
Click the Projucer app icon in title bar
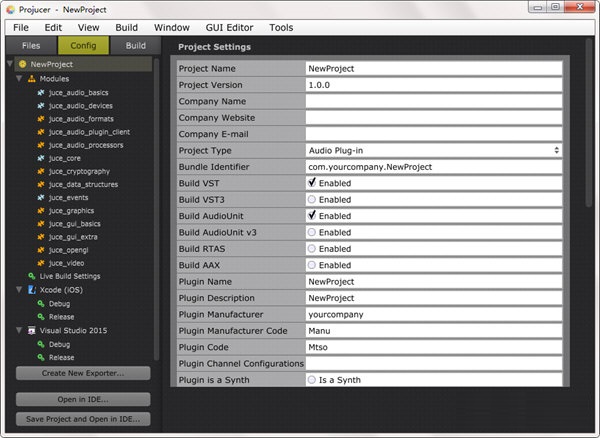point(11,10)
